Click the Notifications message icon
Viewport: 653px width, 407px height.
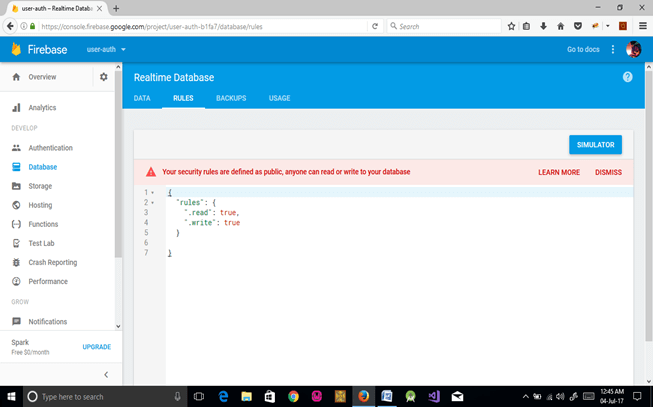[16, 321]
